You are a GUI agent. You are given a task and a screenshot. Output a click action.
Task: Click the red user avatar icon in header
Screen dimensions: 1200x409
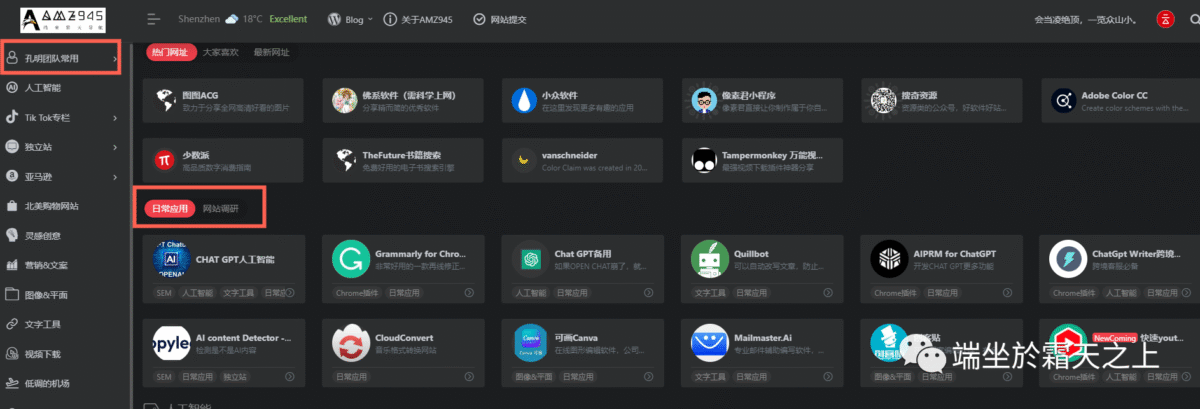point(1165,19)
